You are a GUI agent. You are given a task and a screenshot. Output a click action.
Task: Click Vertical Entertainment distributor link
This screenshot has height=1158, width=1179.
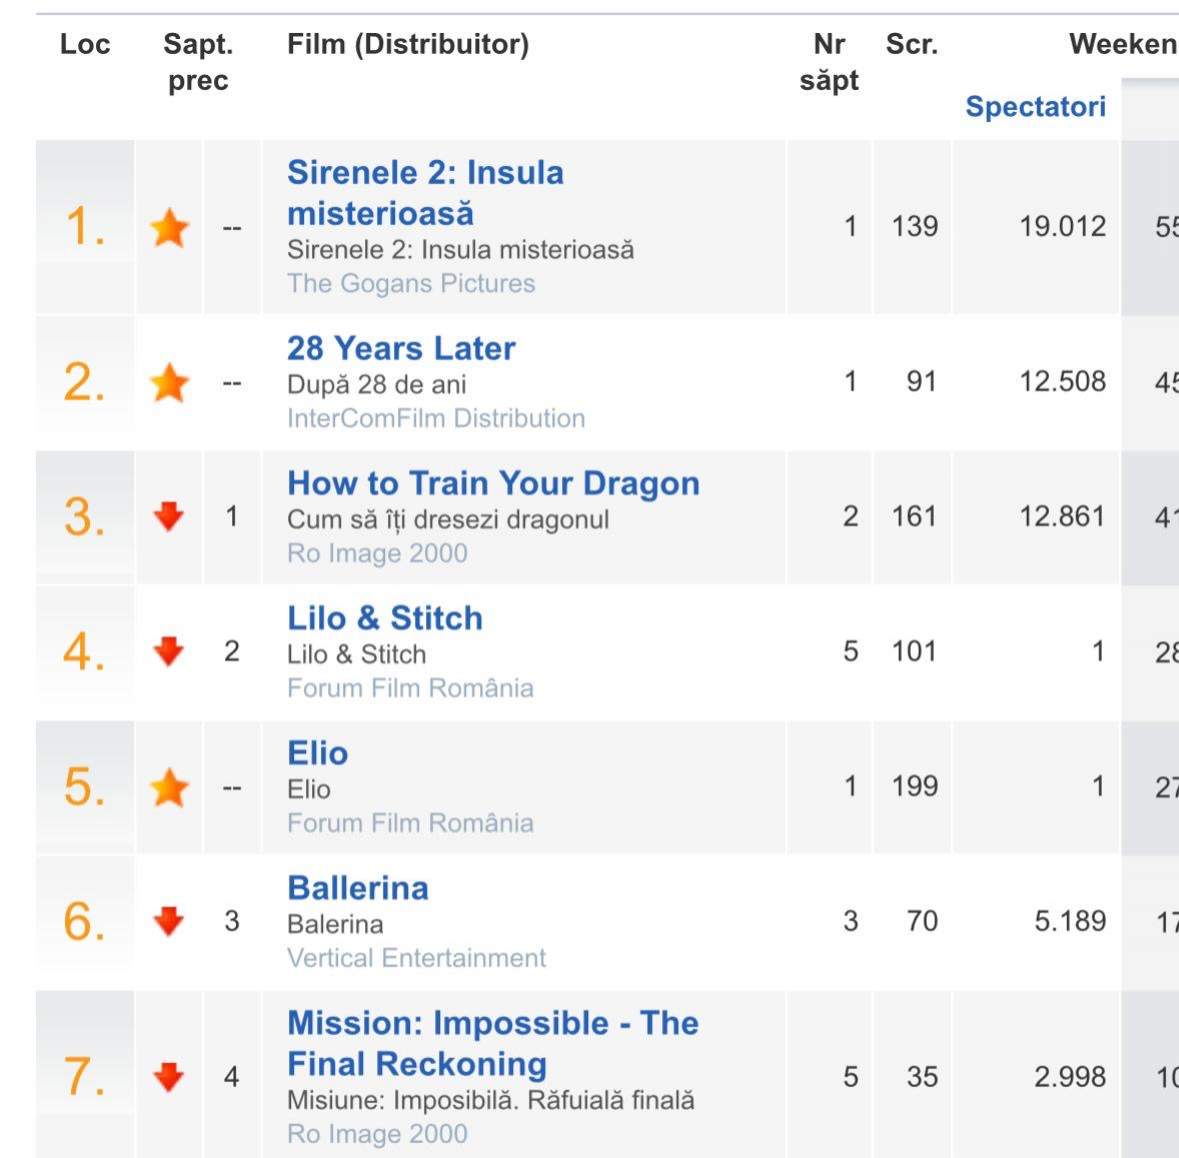coord(417,958)
